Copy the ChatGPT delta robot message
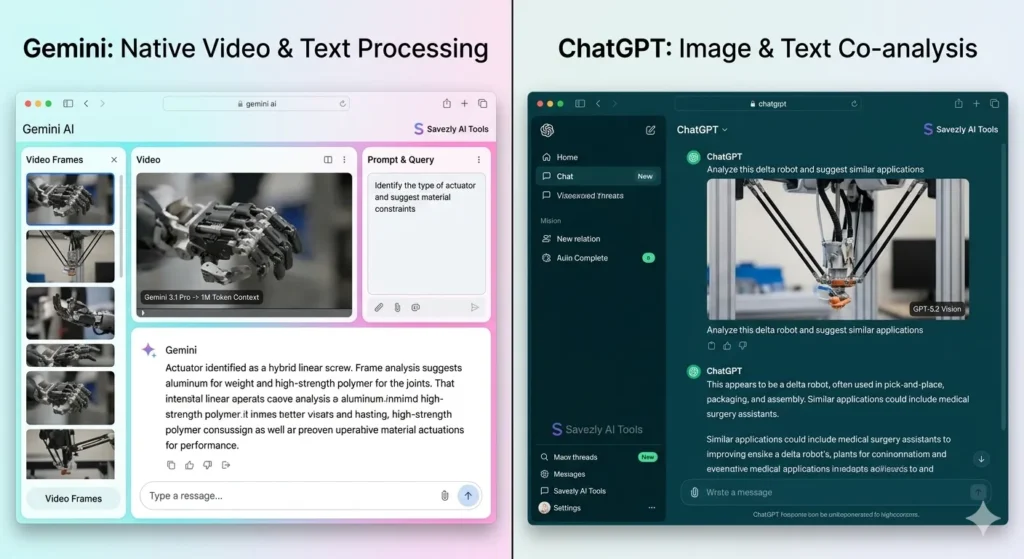Viewport: 1024px width, 559px height. click(711, 346)
